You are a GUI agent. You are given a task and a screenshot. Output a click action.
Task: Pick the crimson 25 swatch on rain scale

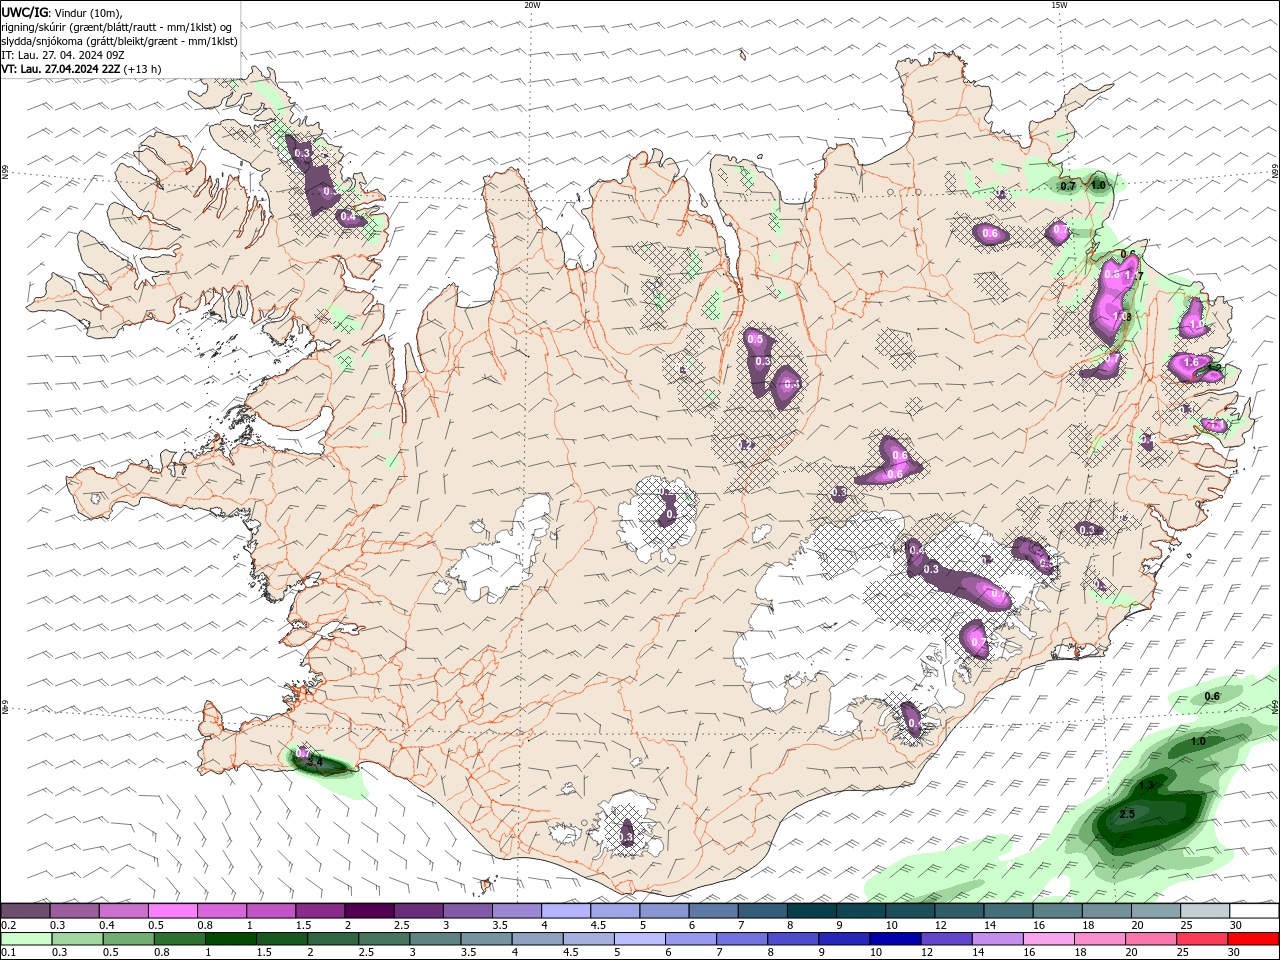point(1202,939)
